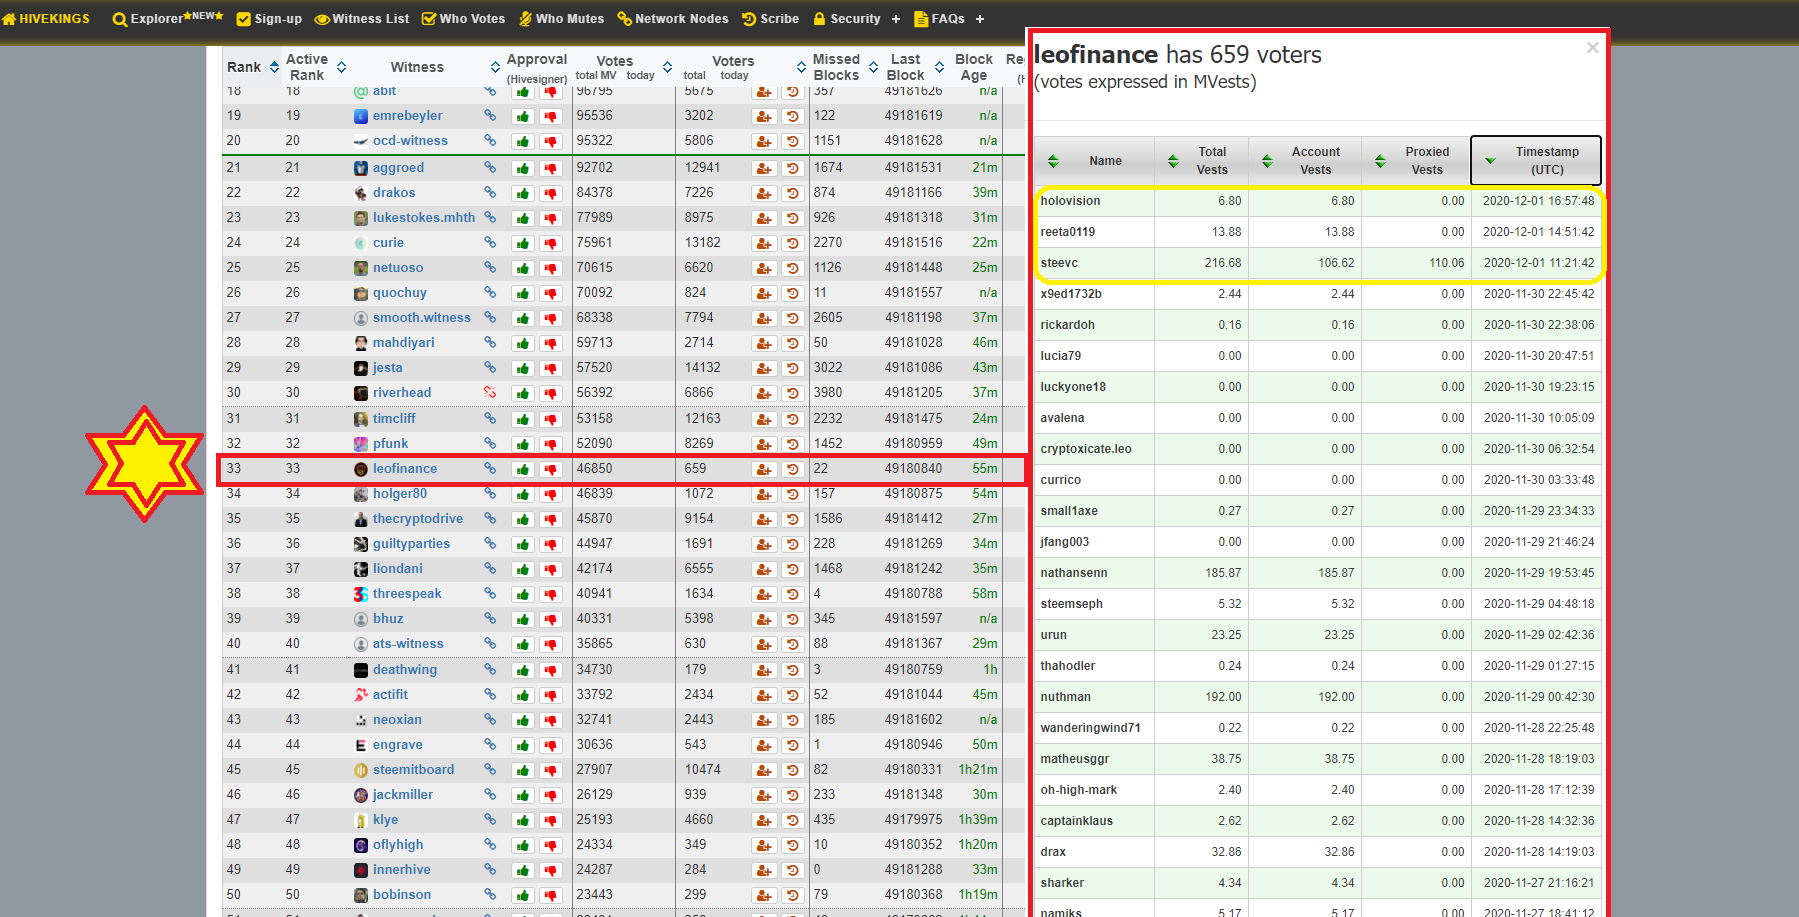Image resolution: width=1799 pixels, height=917 pixels.
Task: Click thumbs-down icon for engrave
Action: 550,745
